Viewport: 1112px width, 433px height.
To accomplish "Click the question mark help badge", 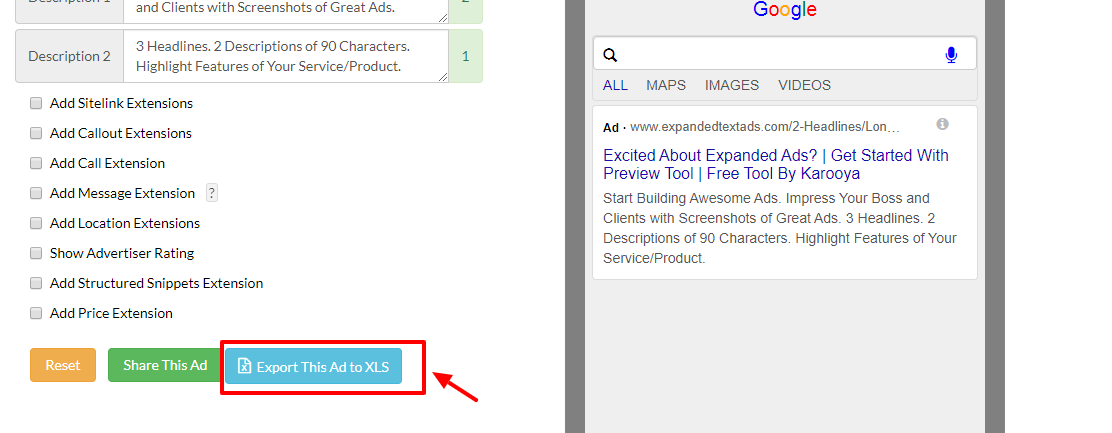I will coord(211,193).
